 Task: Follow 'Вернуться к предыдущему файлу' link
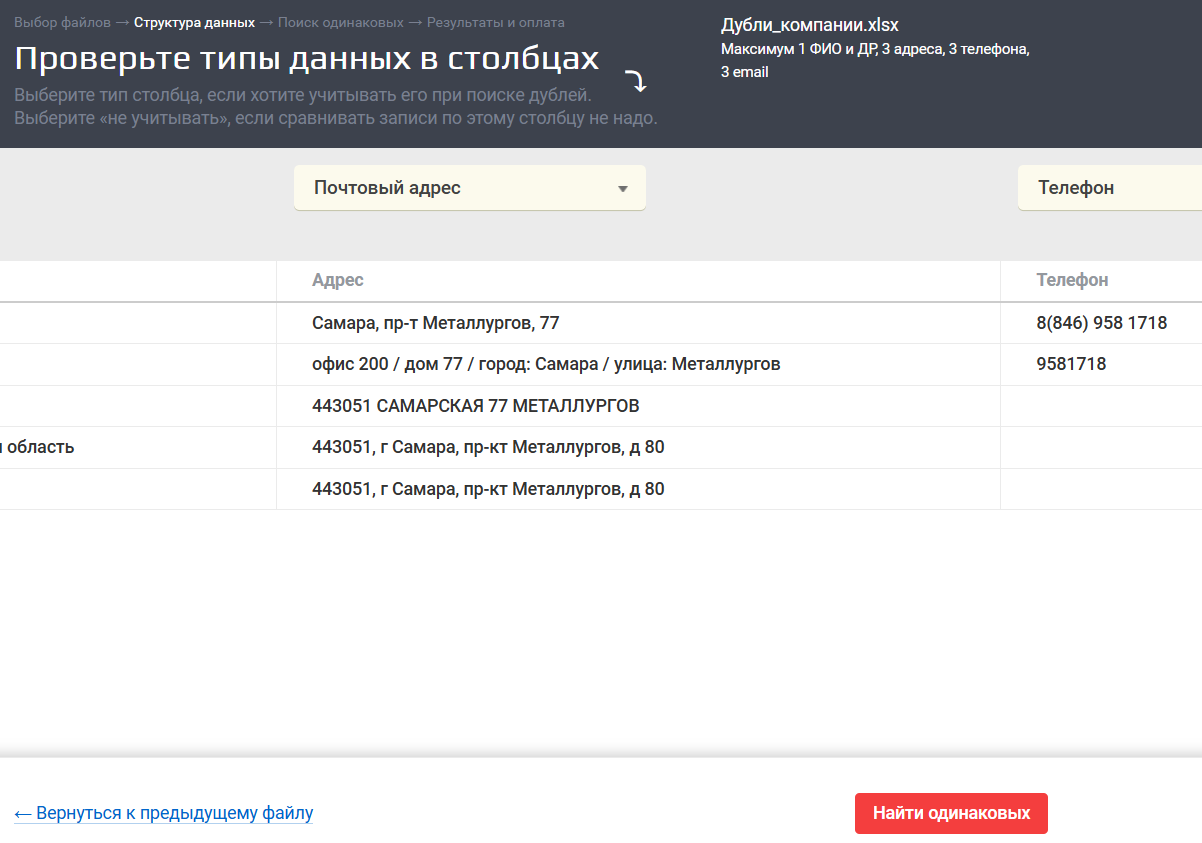pos(164,813)
